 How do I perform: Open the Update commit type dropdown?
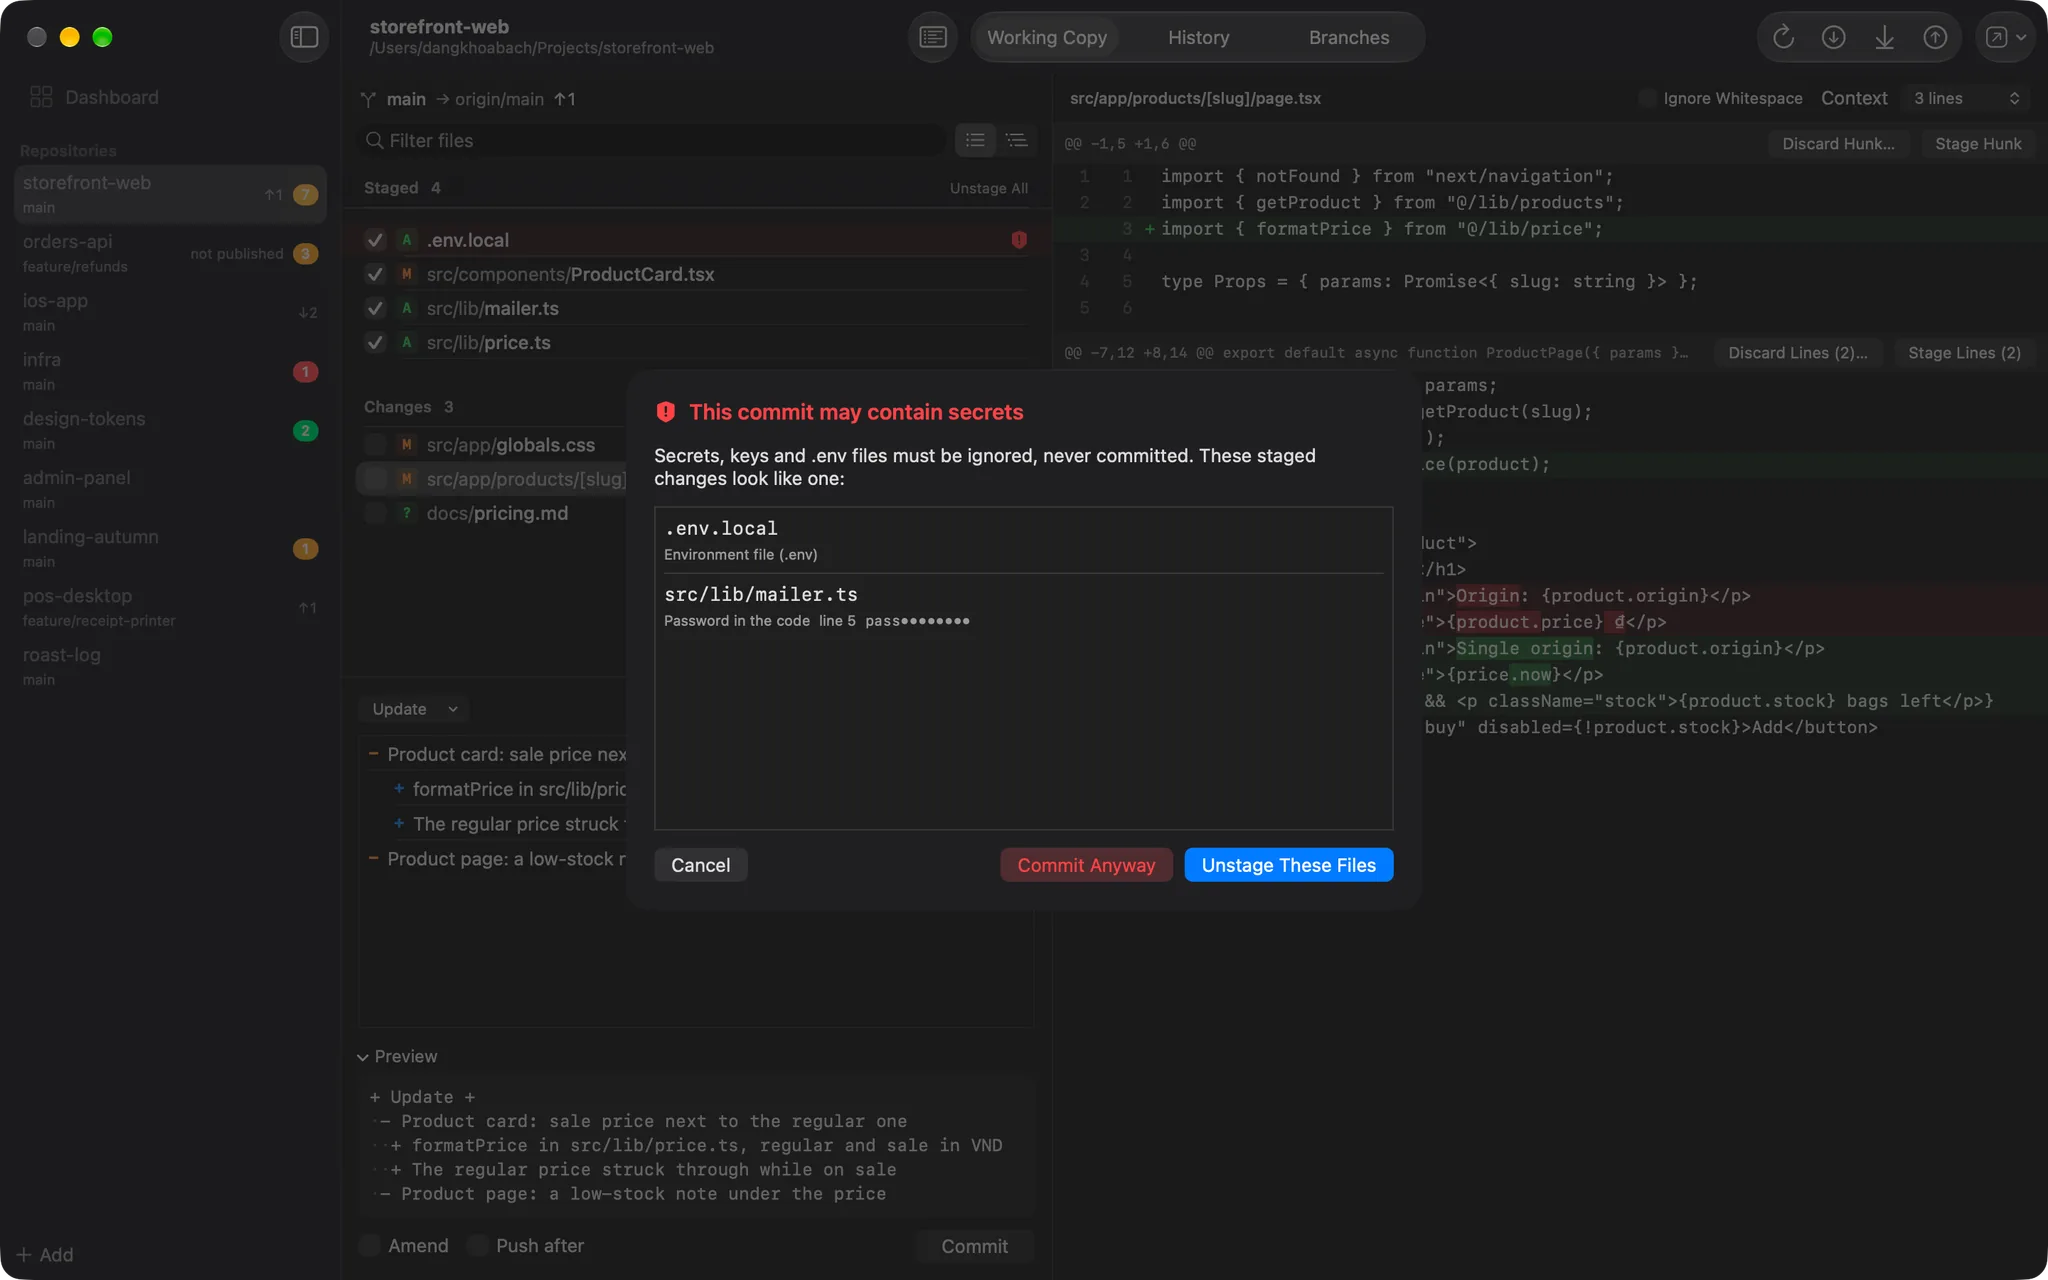pos(414,709)
